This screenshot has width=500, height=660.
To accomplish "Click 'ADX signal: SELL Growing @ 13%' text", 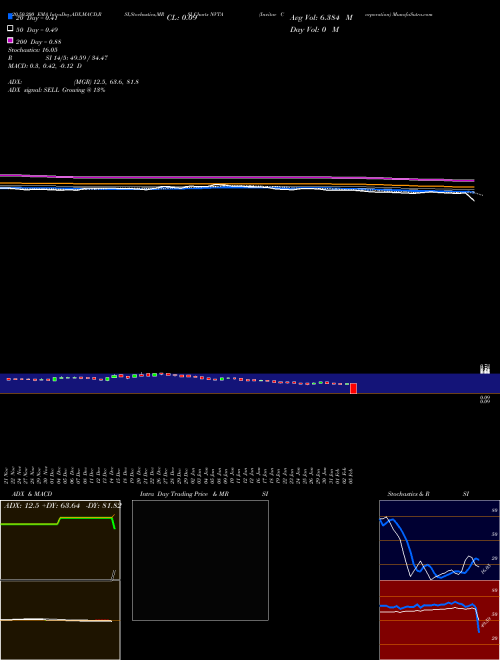I will 56,90.
